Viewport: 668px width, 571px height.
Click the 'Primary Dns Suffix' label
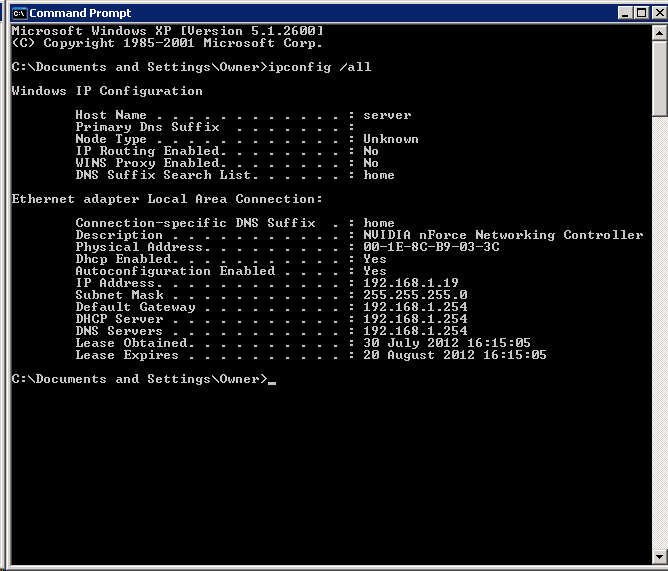[147, 127]
